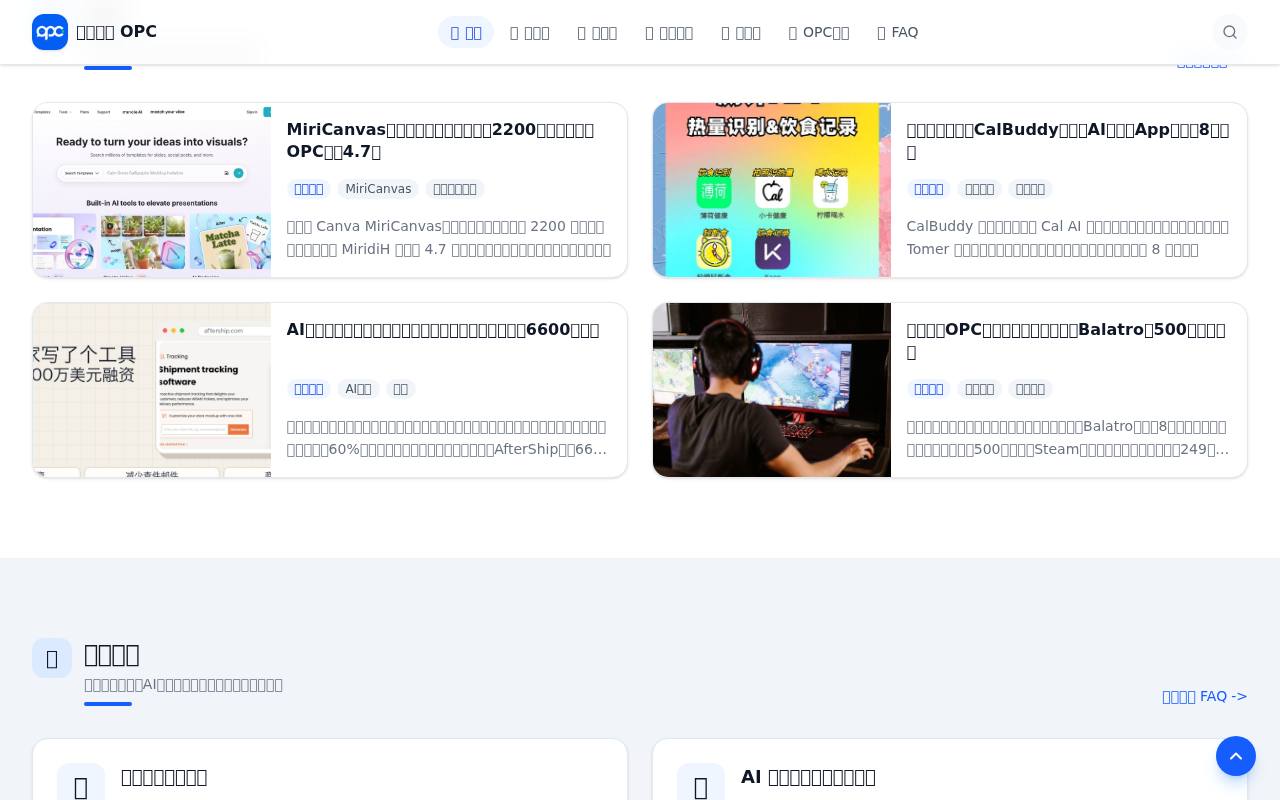1280x800 pixels.
Task: Click the description mentioning Canva MiriCanvas
Action: tap(449, 238)
